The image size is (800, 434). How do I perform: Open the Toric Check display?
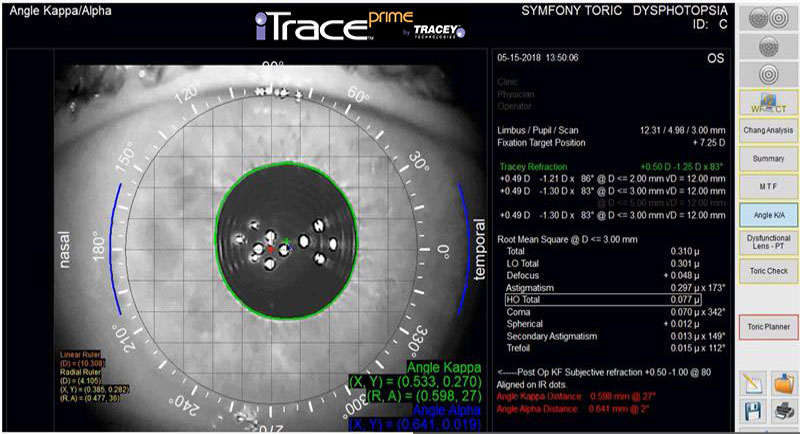click(768, 271)
